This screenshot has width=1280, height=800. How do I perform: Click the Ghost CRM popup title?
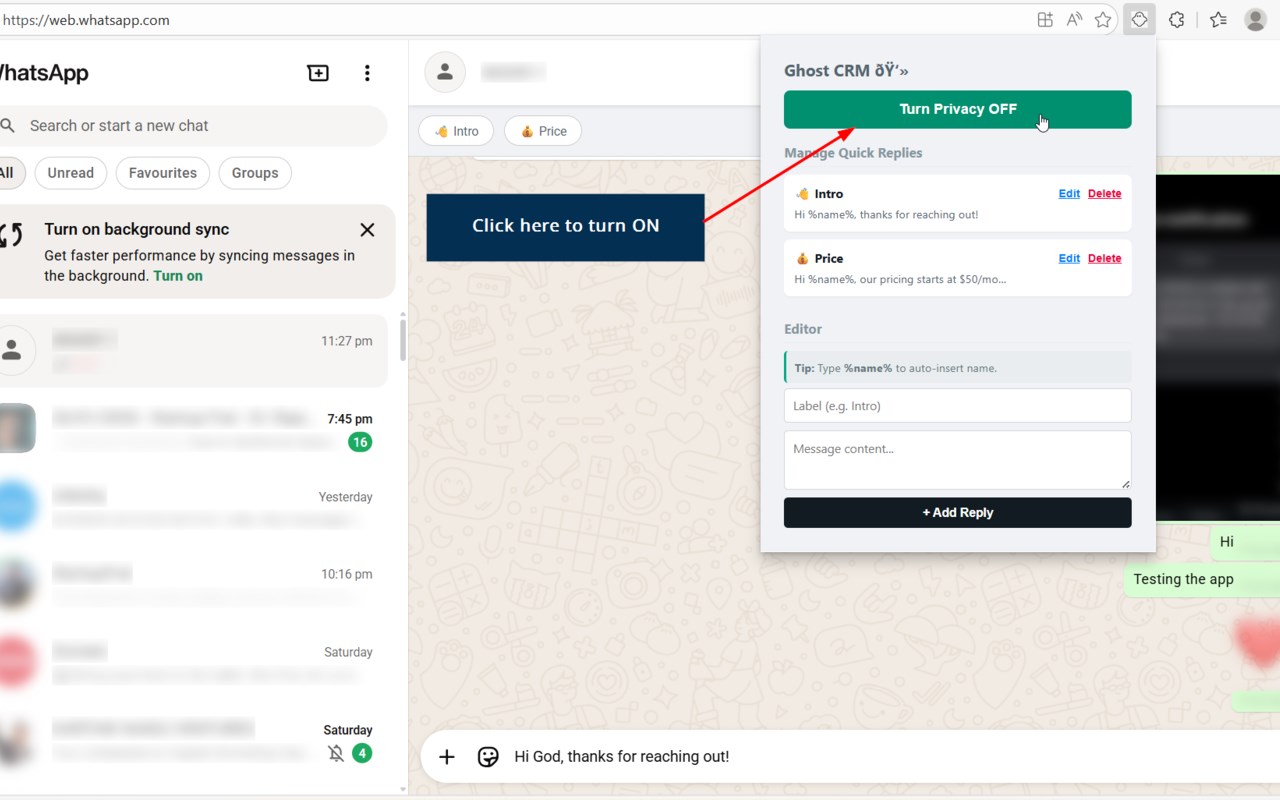click(x=846, y=71)
